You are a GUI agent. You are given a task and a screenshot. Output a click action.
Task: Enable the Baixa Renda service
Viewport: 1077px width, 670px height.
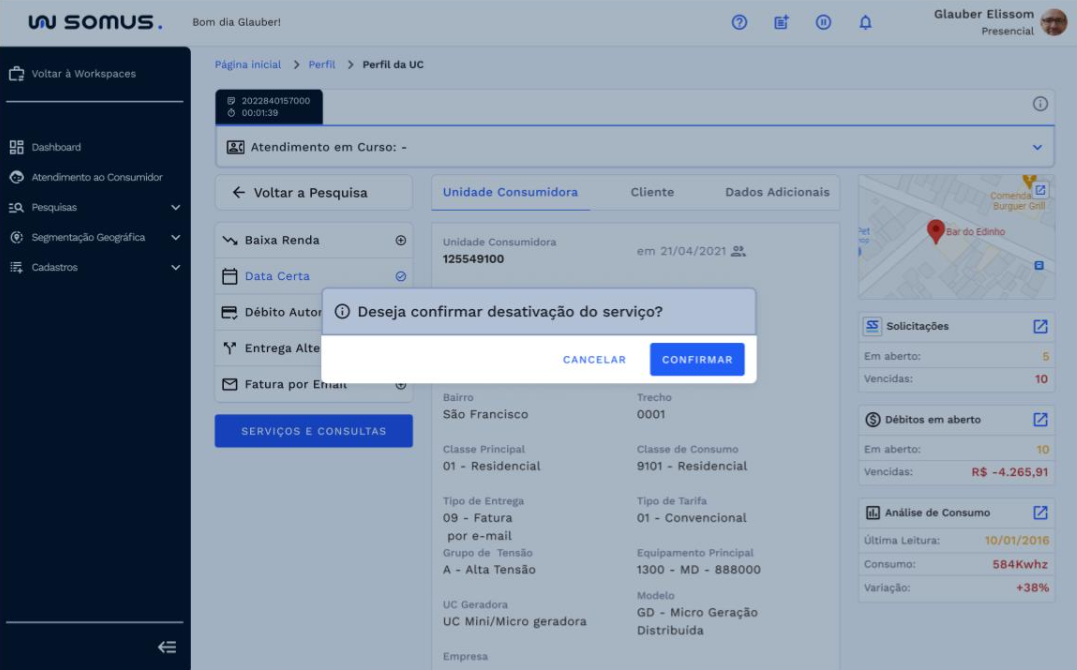coord(401,241)
